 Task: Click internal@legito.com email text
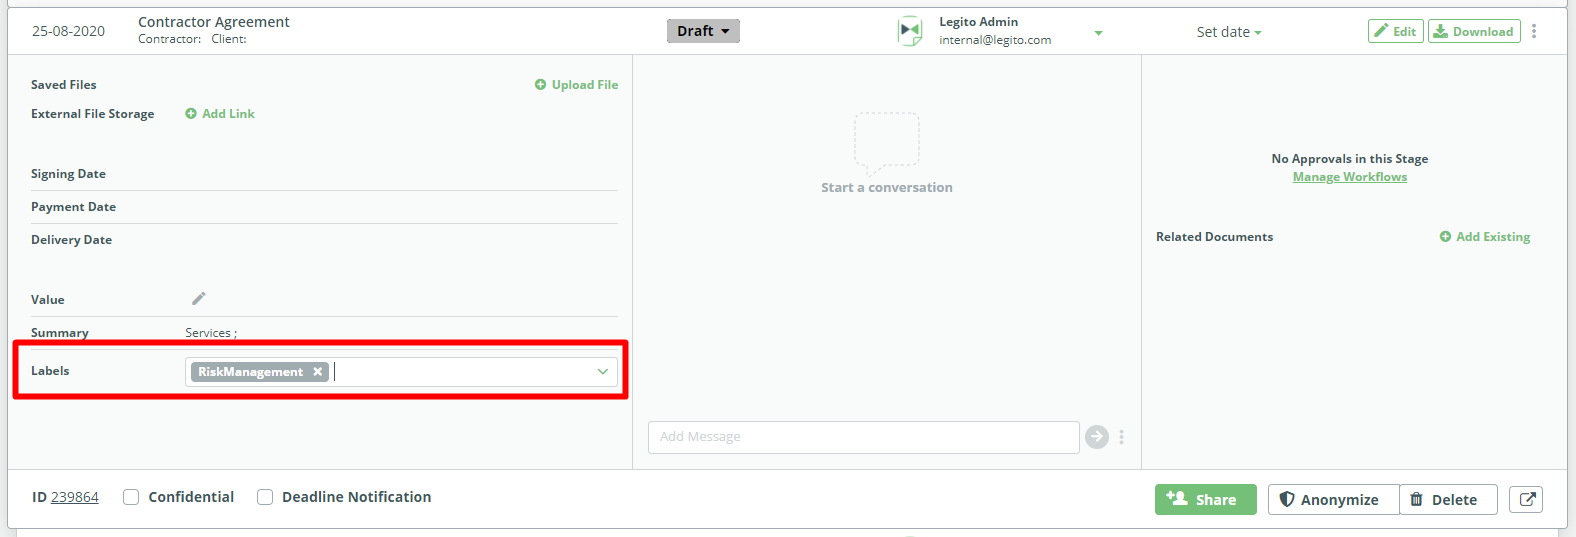tap(995, 40)
